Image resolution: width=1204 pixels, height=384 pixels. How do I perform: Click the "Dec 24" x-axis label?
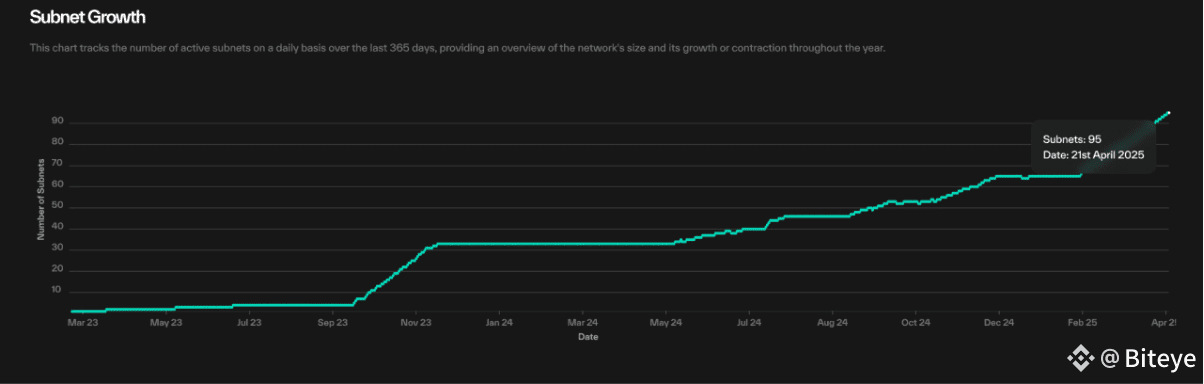(x=999, y=323)
